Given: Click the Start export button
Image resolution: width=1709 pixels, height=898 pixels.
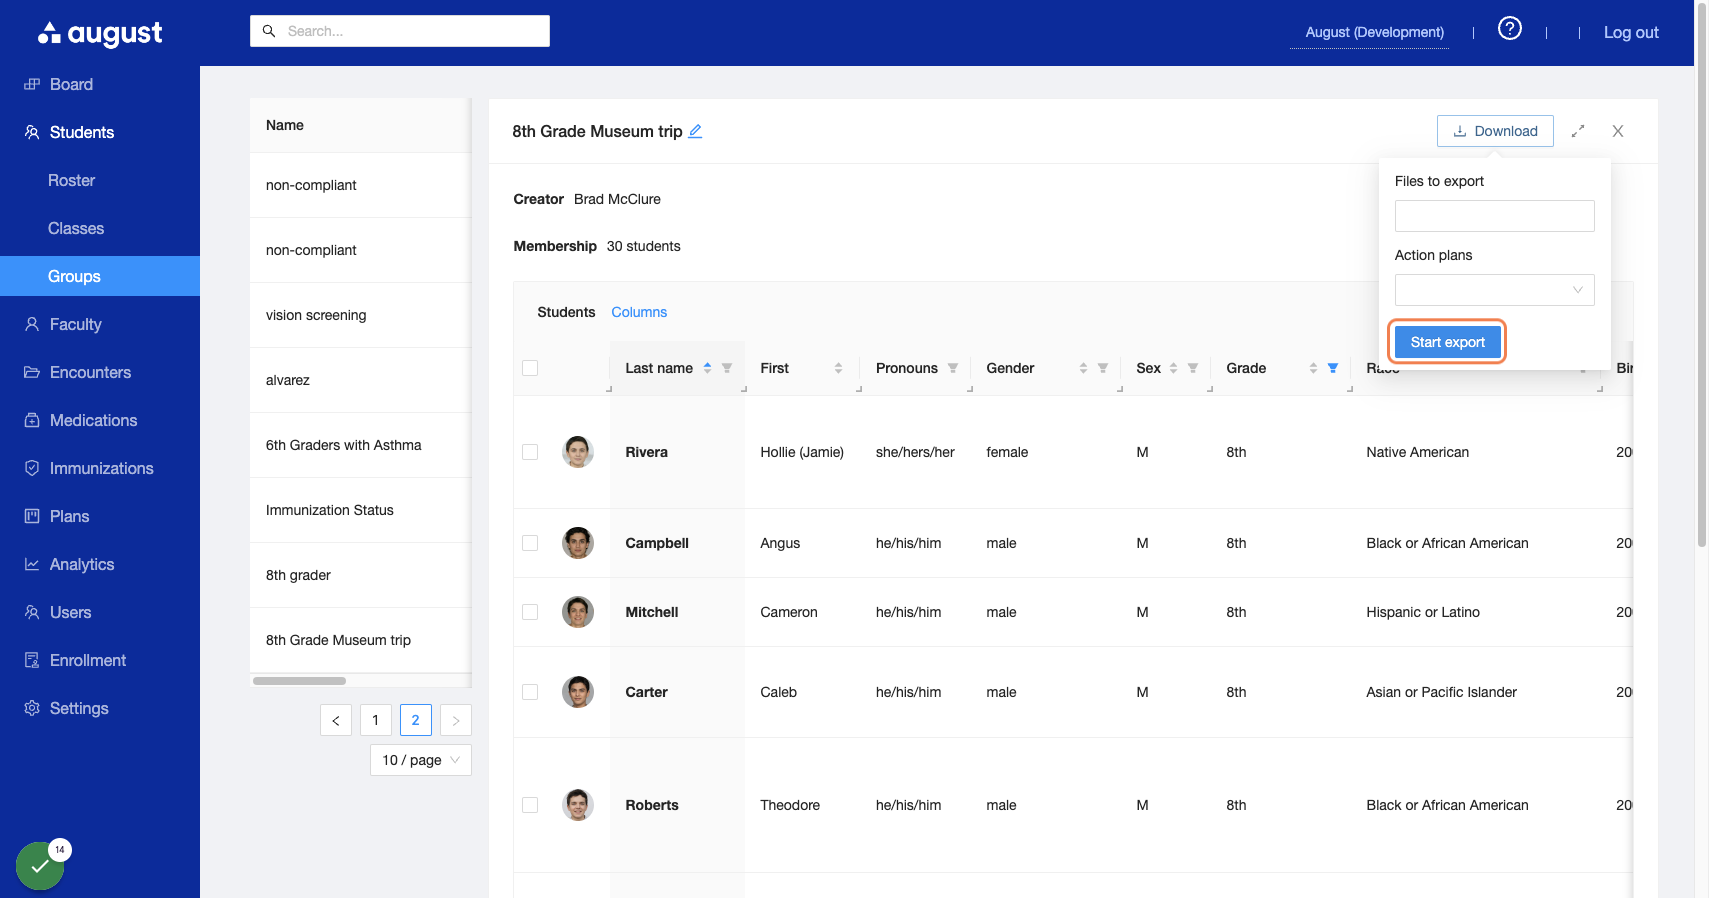Looking at the screenshot, I should tap(1447, 342).
